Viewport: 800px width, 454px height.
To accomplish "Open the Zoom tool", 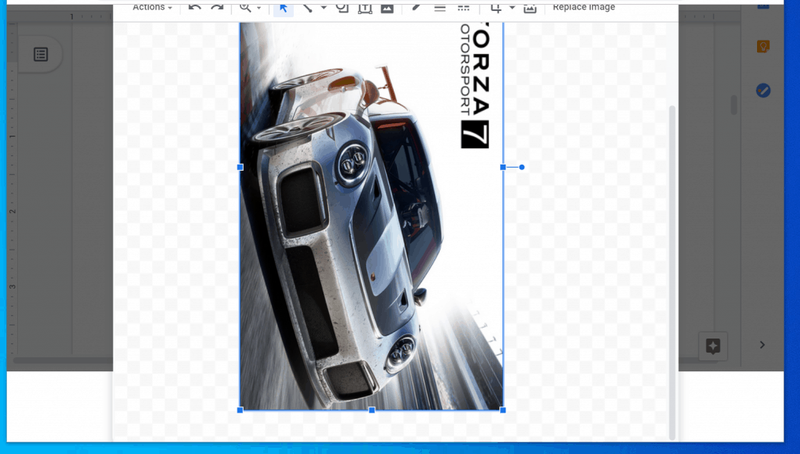I will (245, 7).
